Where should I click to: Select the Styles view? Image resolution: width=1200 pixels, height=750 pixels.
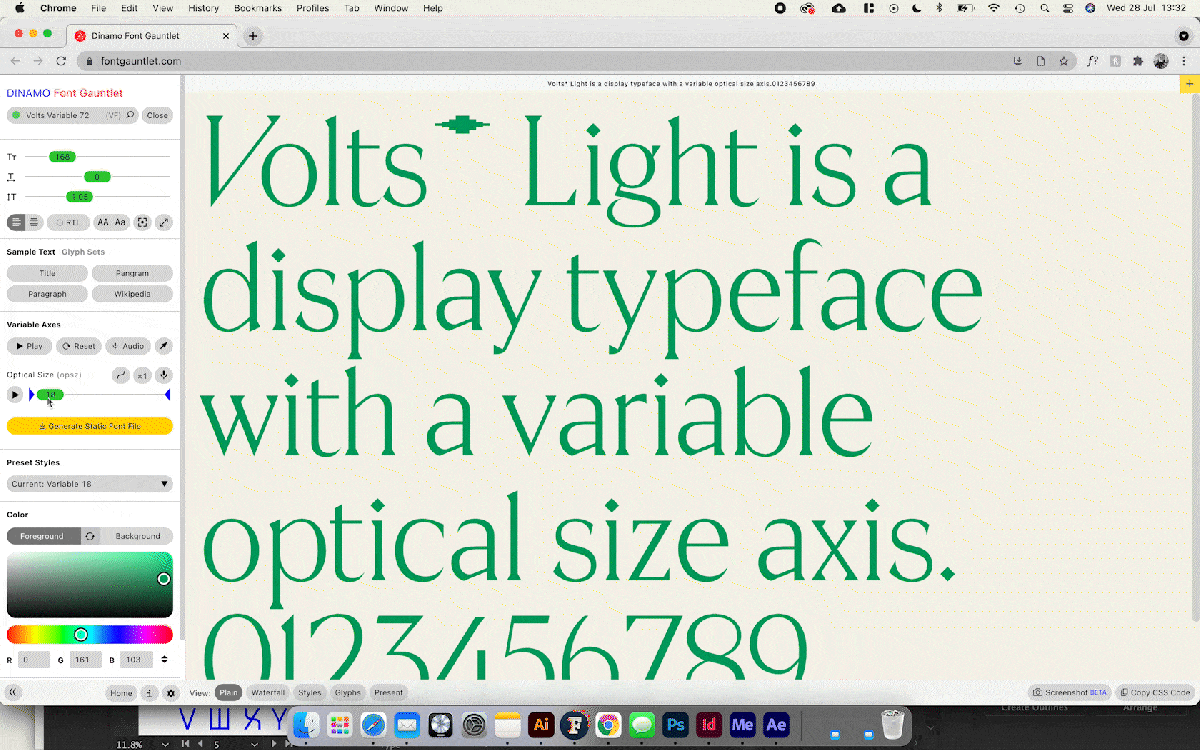pyautogui.click(x=310, y=692)
